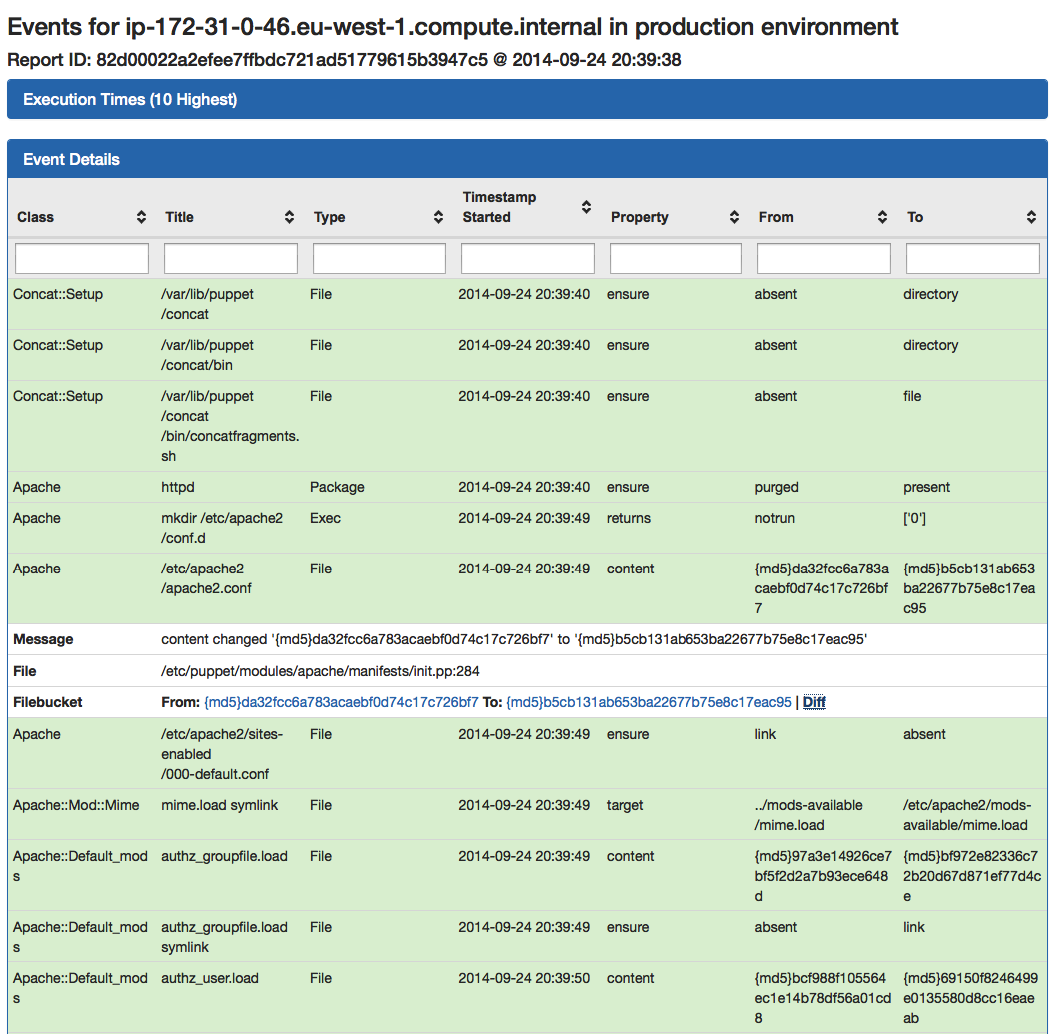1051x1034 pixels.
Task: Click the 2014-09-24 20:39:50 timestamp cell
Action: point(524,978)
